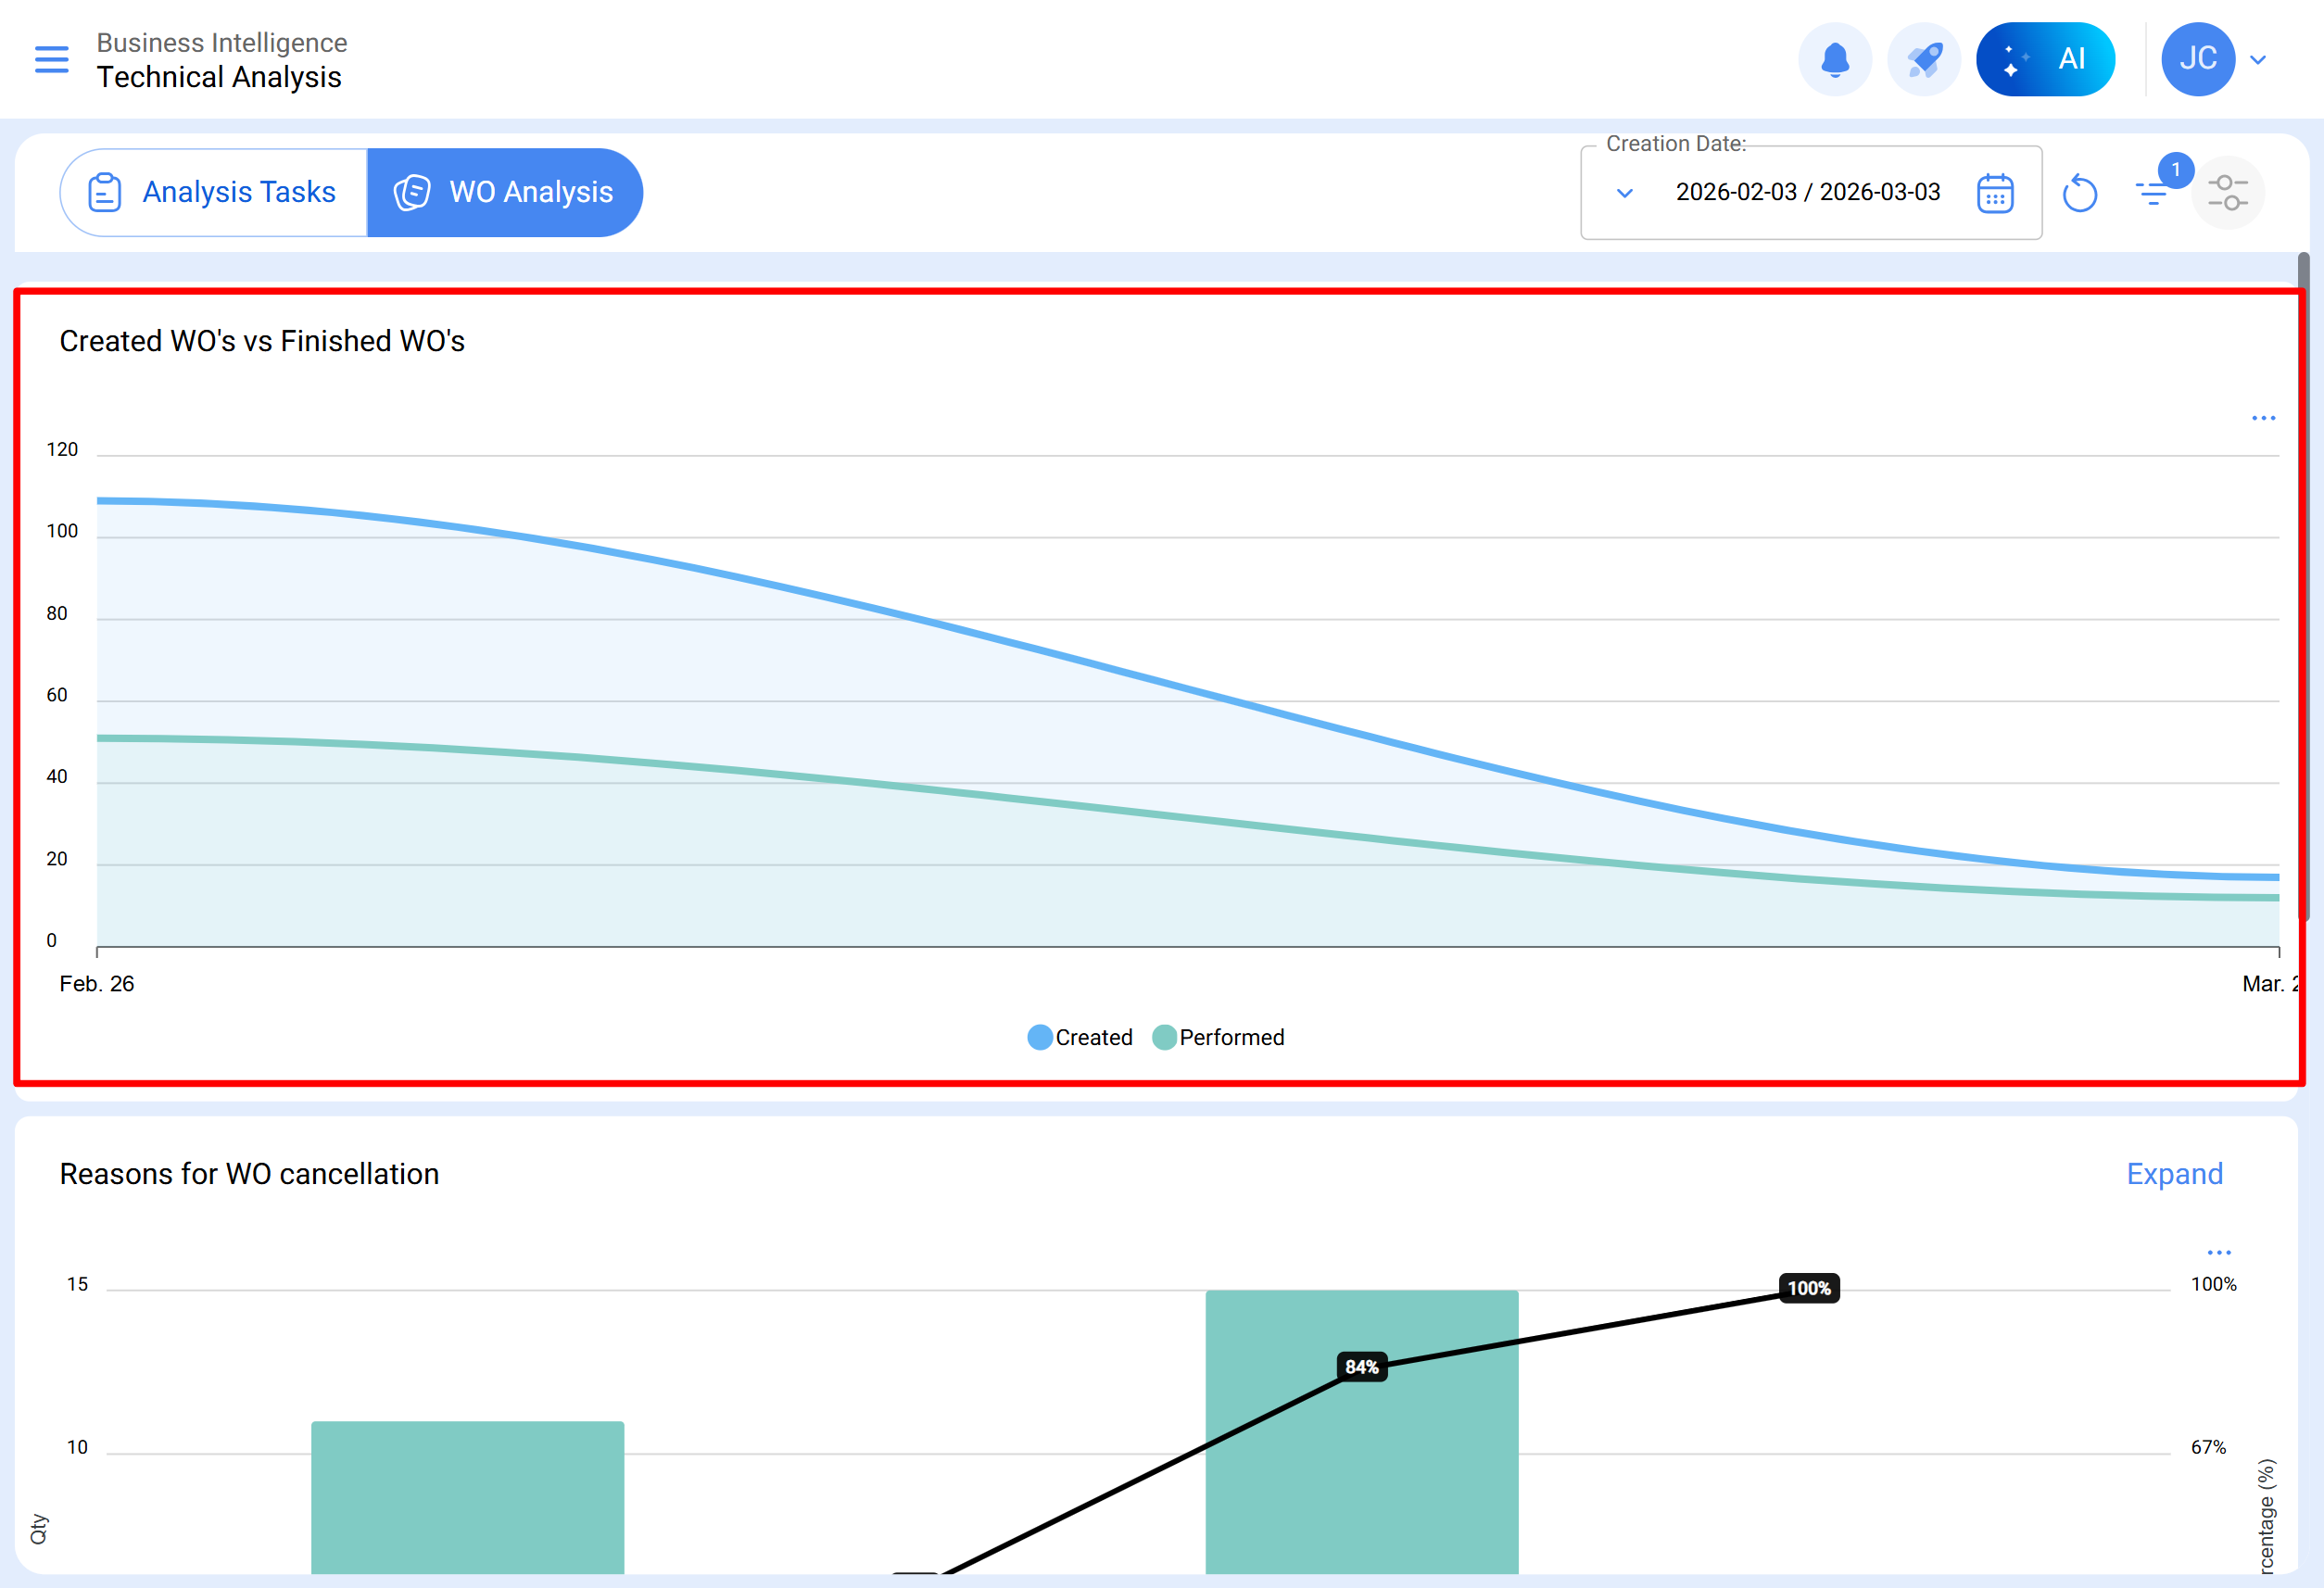Click the rocket icon in the header
Image resolution: width=2324 pixels, height=1588 pixels.
[1923, 60]
